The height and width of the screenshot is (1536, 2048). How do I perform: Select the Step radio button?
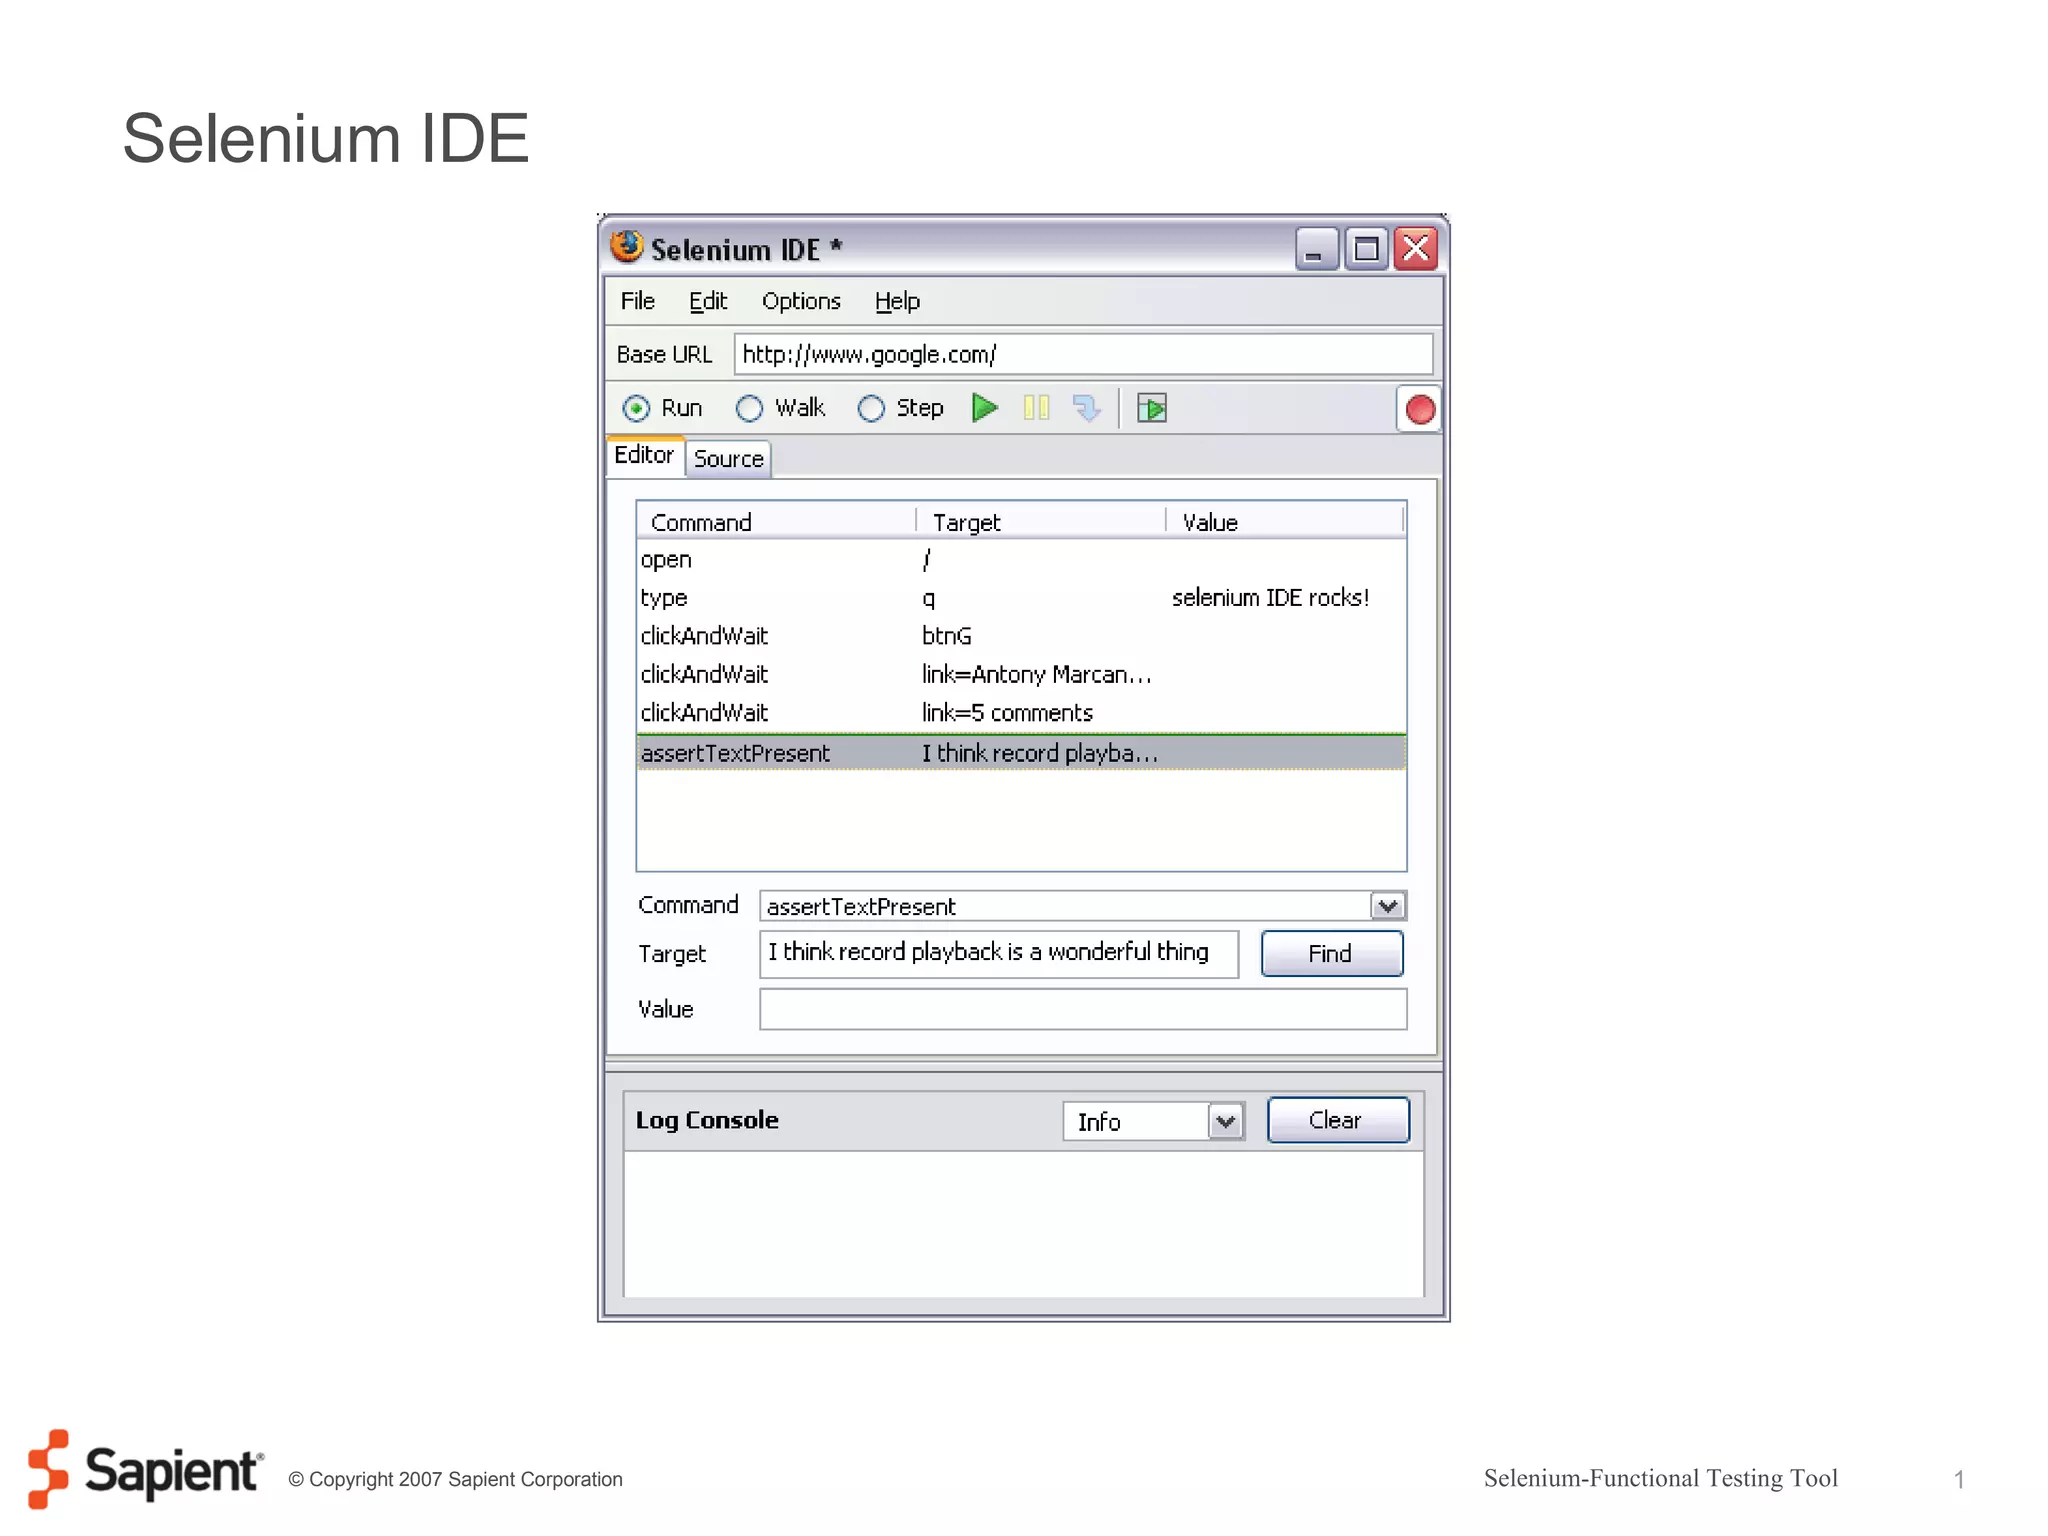pyautogui.click(x=871, y=408)
